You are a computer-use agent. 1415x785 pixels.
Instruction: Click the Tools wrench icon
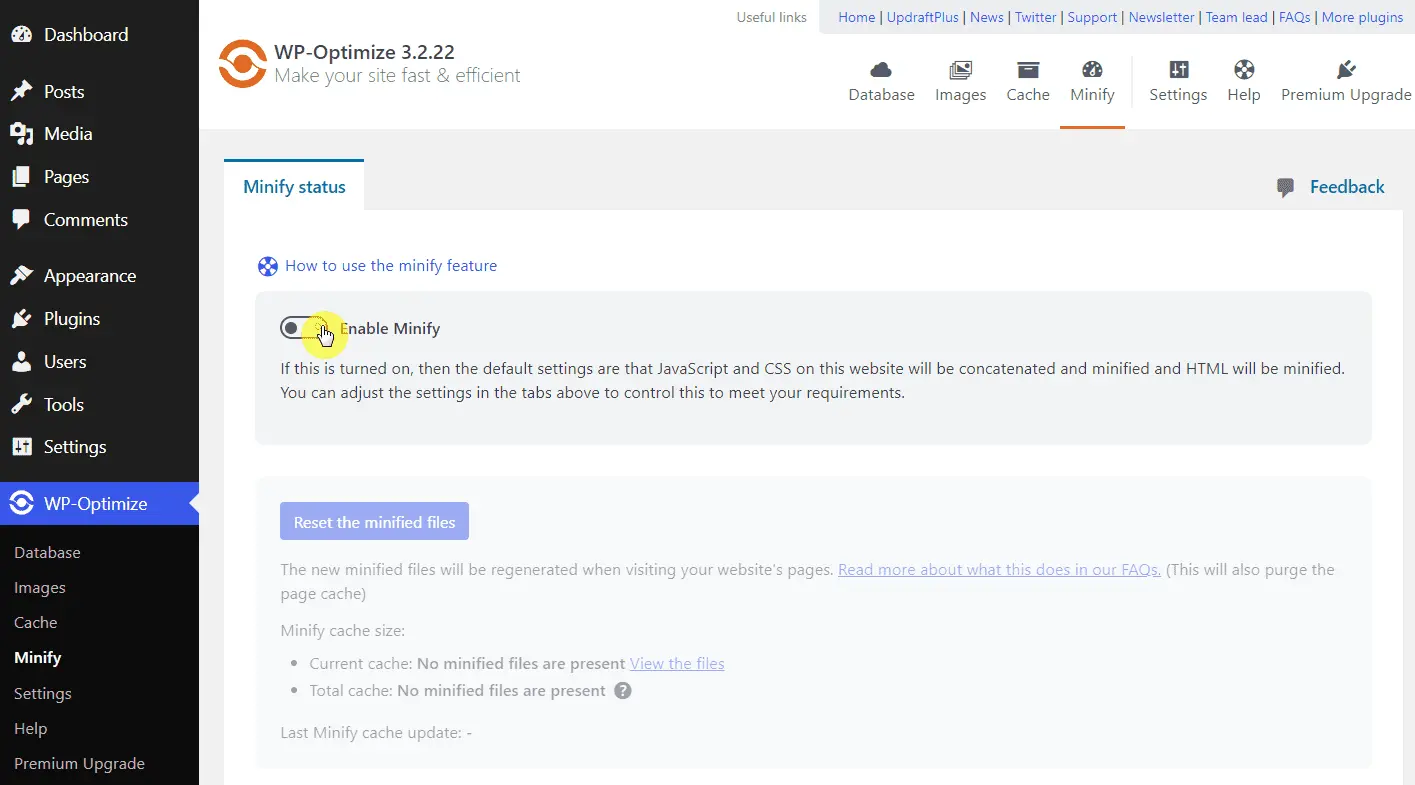21,404
